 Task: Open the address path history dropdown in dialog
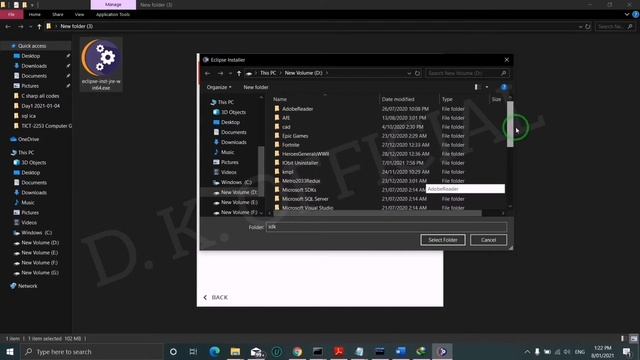click(409, 73)
